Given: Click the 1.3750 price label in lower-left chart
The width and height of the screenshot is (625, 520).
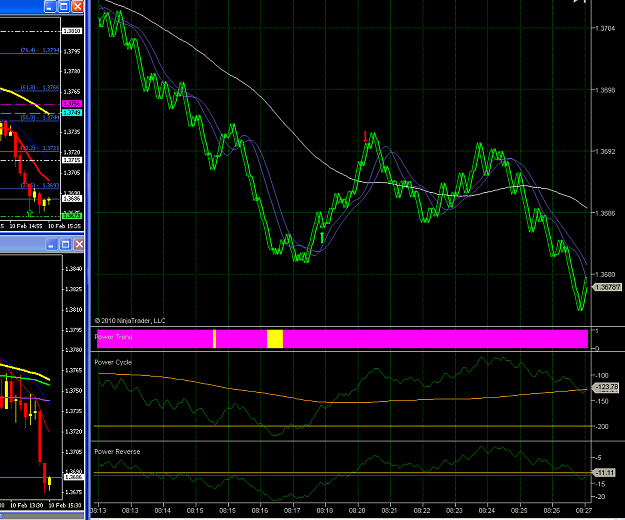Looking at the screenshot, I should click(74, 391).
